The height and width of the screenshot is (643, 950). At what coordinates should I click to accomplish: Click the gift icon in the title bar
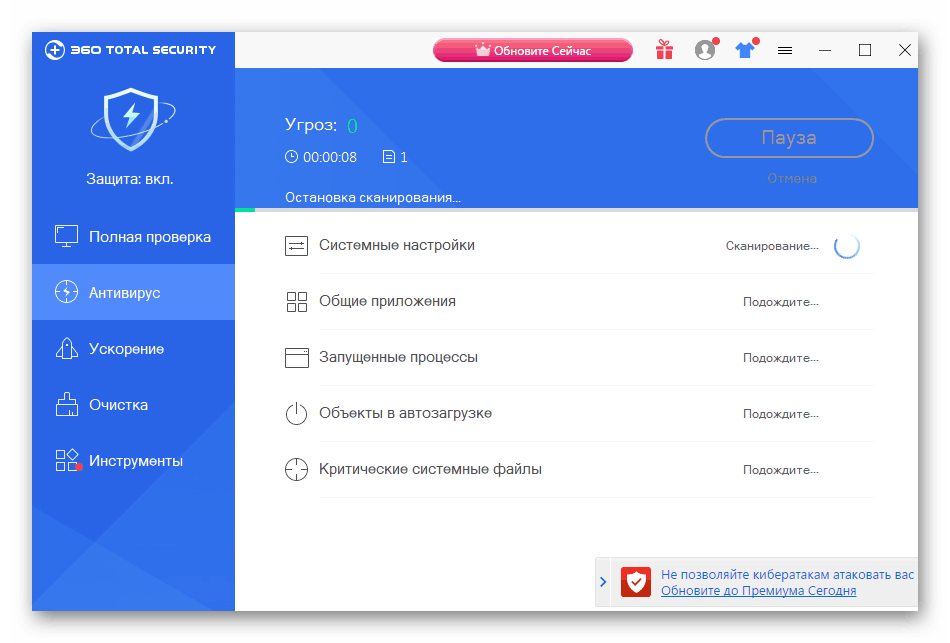(x=664, y=49)
